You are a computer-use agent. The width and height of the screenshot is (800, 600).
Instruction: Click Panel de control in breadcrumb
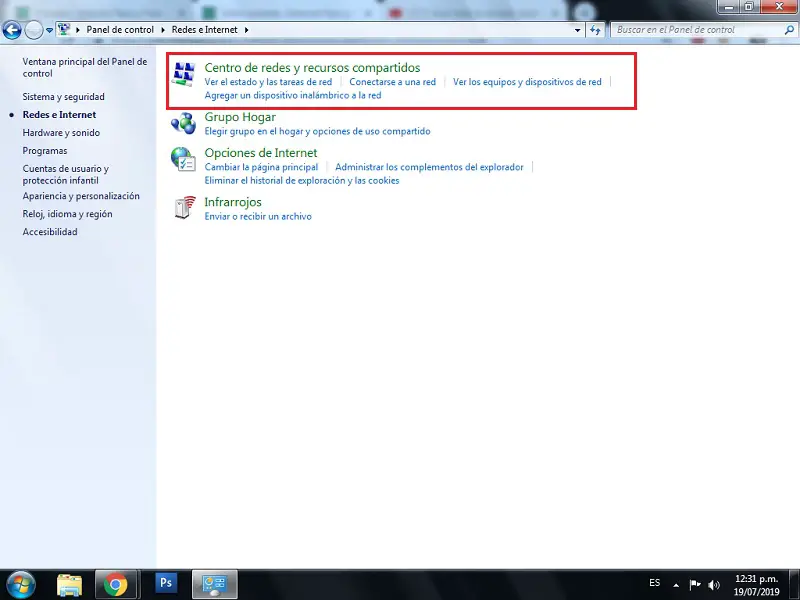(120, 30)
